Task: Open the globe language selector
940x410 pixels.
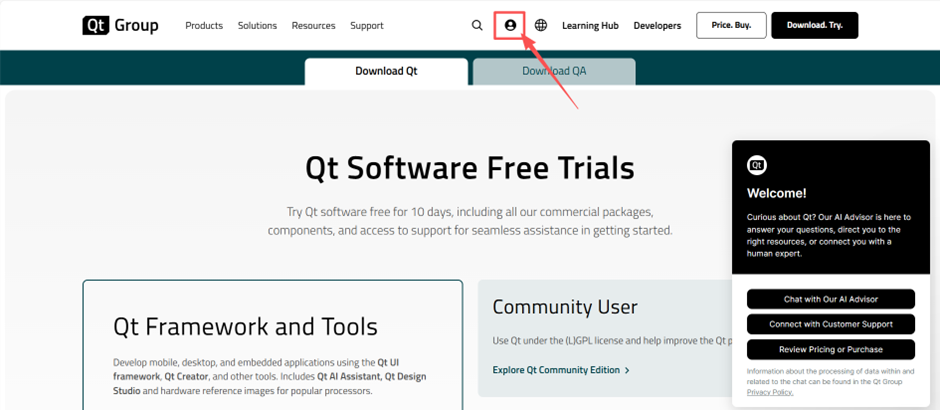Action: [x=541, y=25]
